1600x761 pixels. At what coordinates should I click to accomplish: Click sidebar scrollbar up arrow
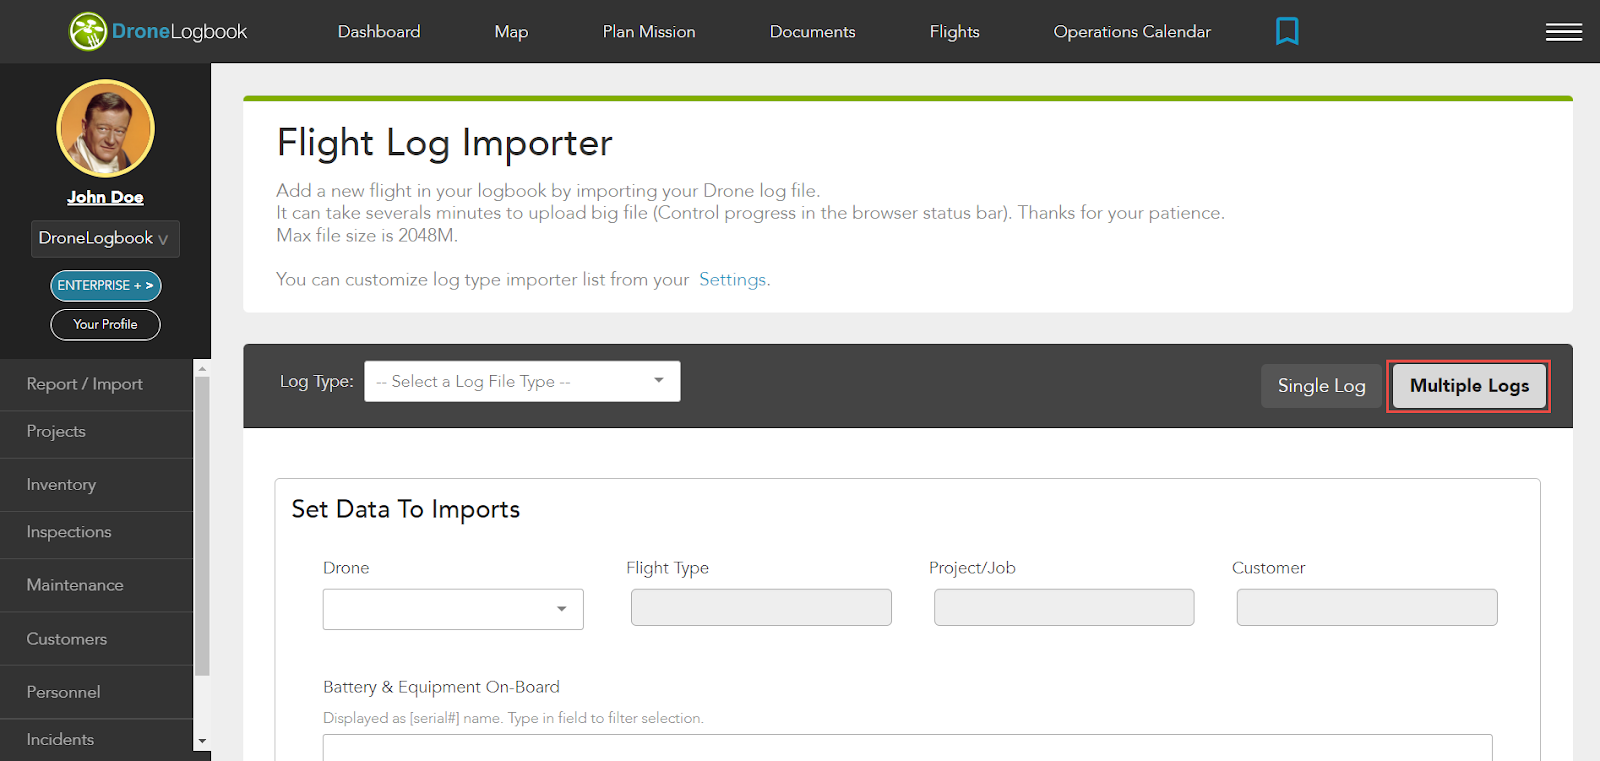coord(202,368)
